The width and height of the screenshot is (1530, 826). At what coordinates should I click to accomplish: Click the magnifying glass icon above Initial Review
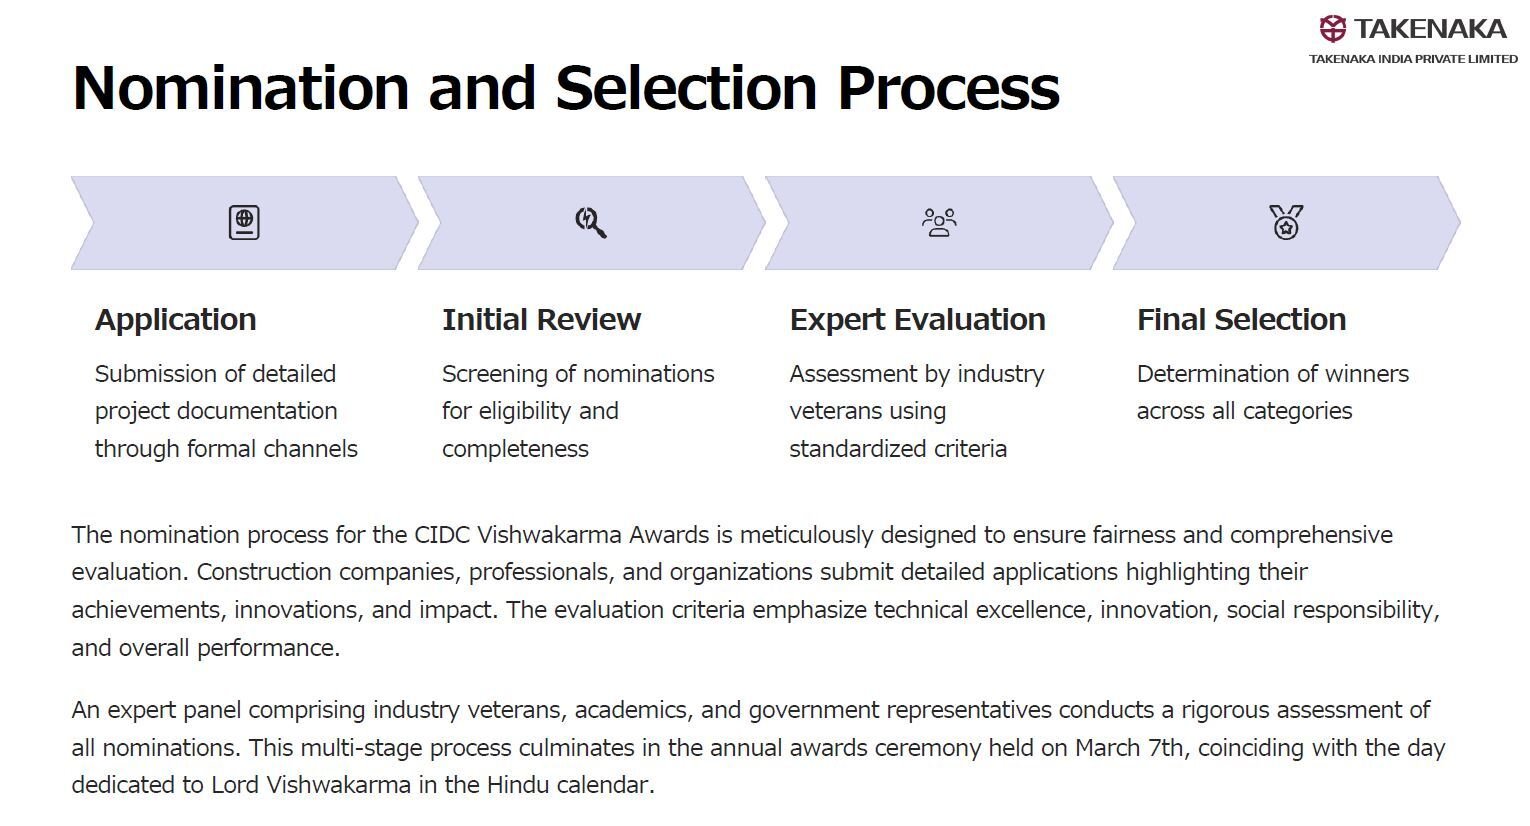point(591,222)
